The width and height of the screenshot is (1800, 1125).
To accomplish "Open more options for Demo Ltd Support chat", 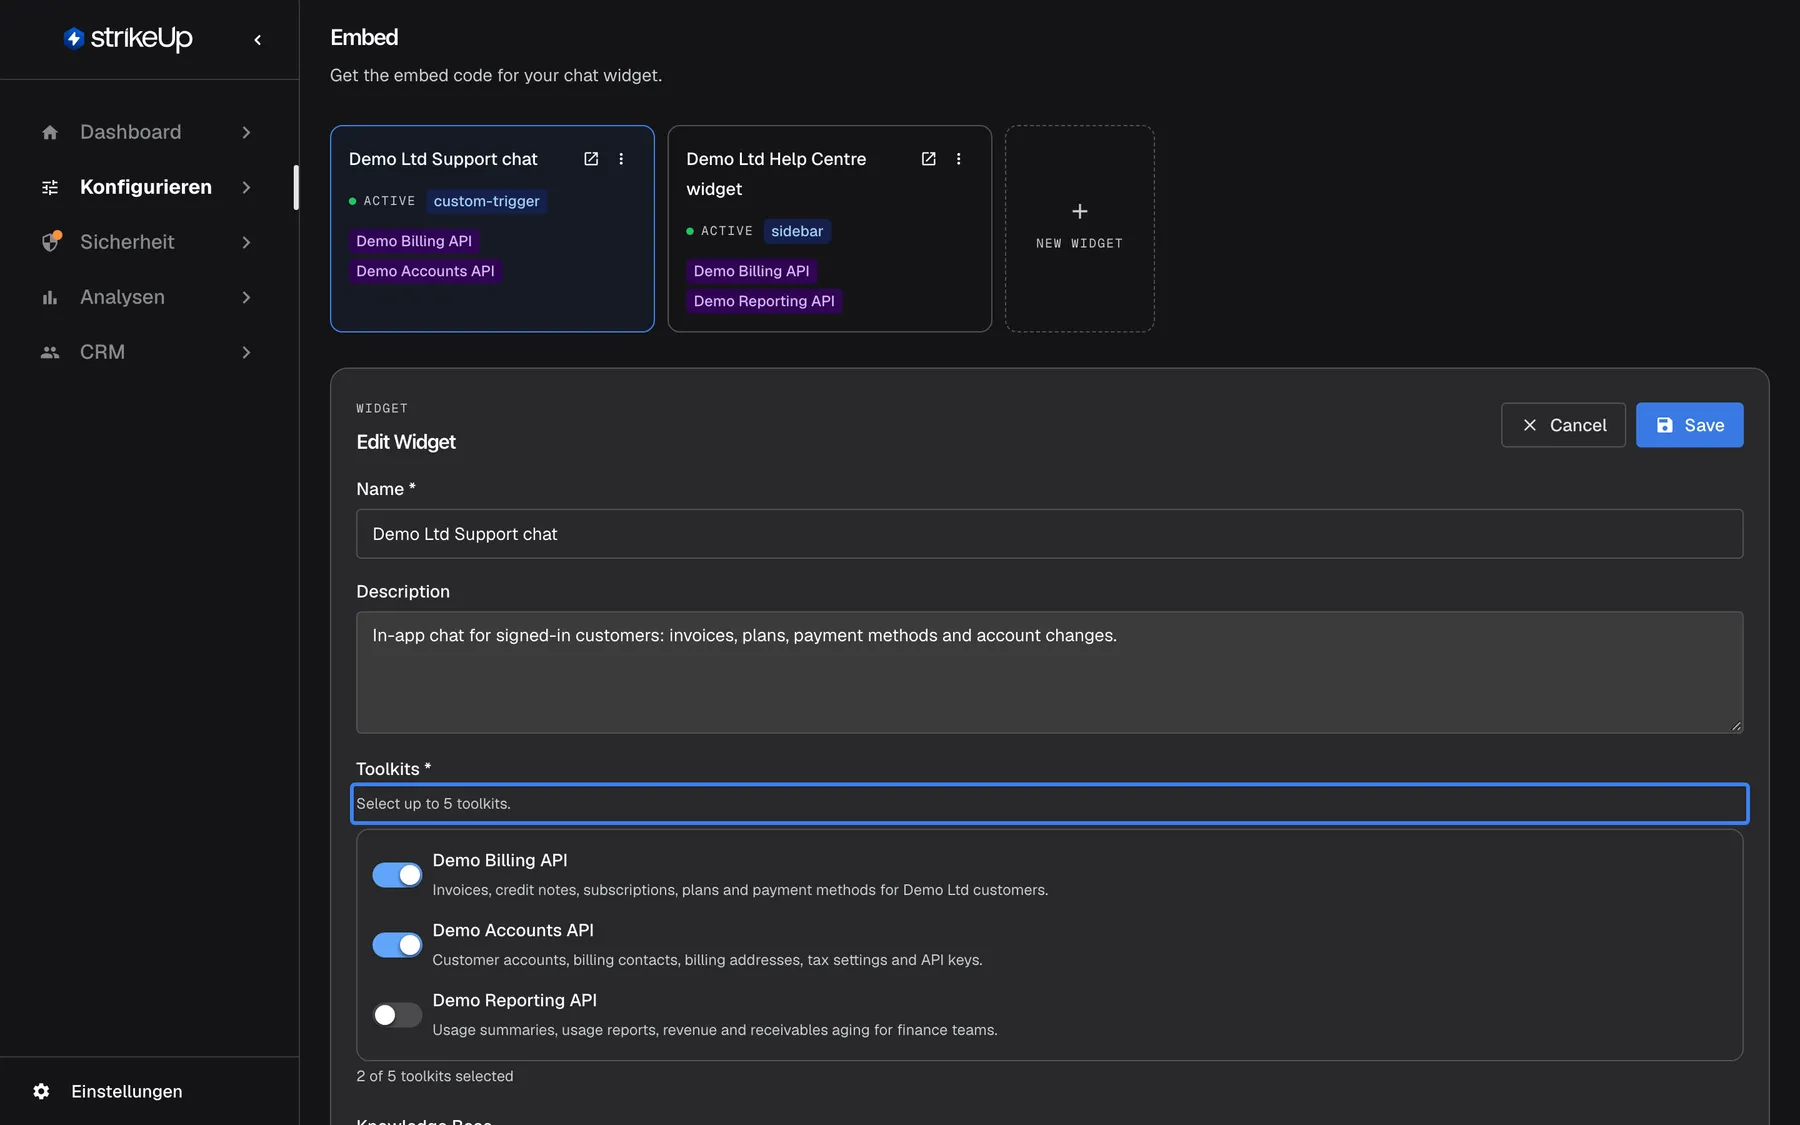I will (x=621, y=159).
